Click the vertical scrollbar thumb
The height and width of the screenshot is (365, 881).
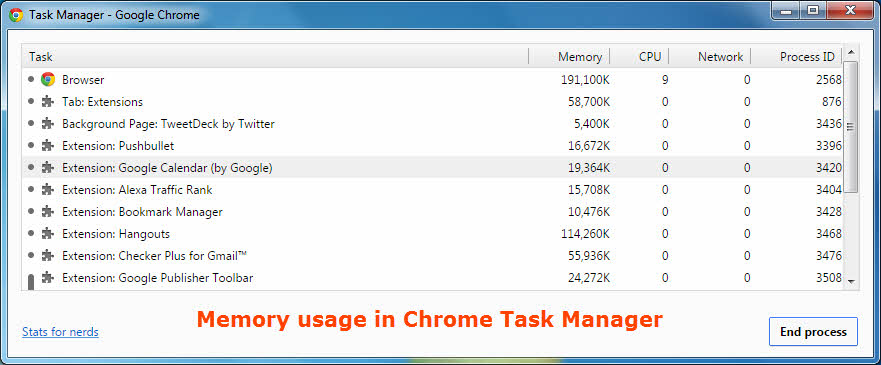[x=851, y=127]
